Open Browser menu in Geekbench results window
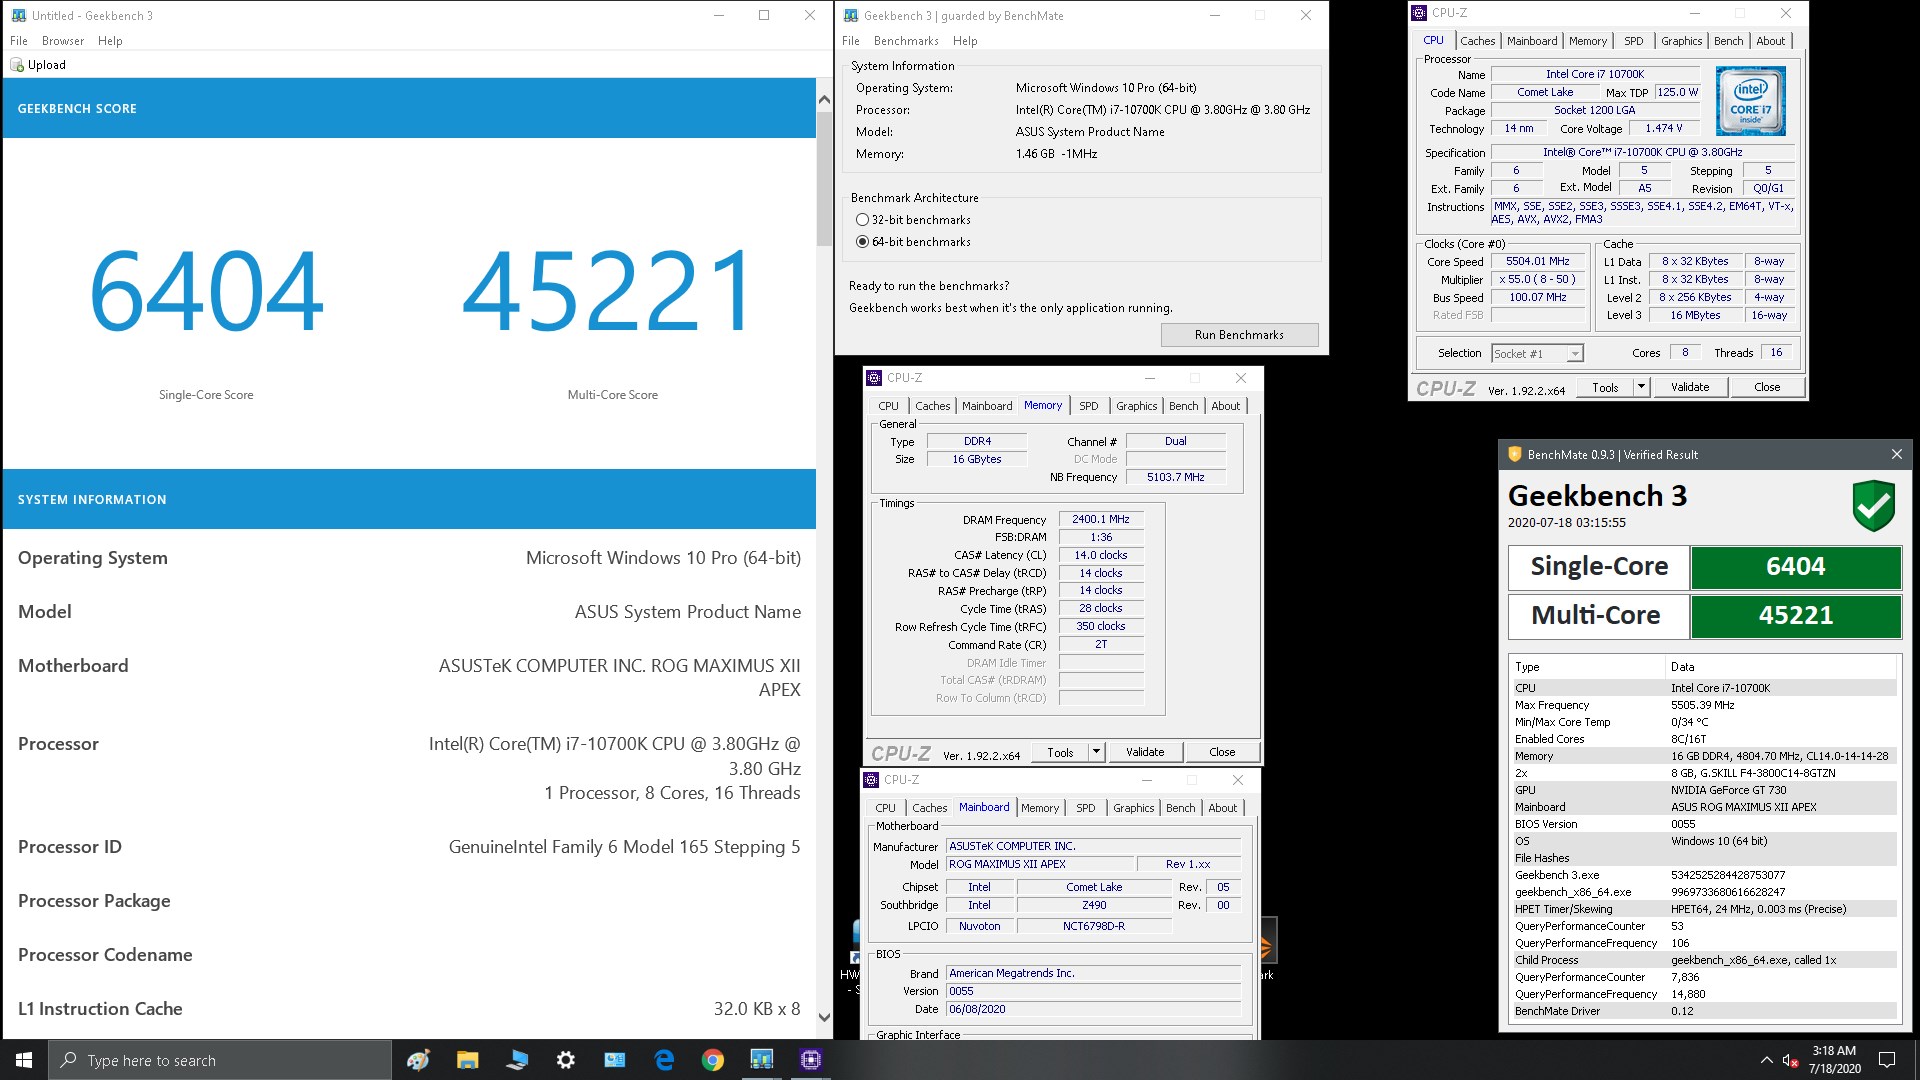The width and height of the screenshot is (1920, 1080). [63, 41]
